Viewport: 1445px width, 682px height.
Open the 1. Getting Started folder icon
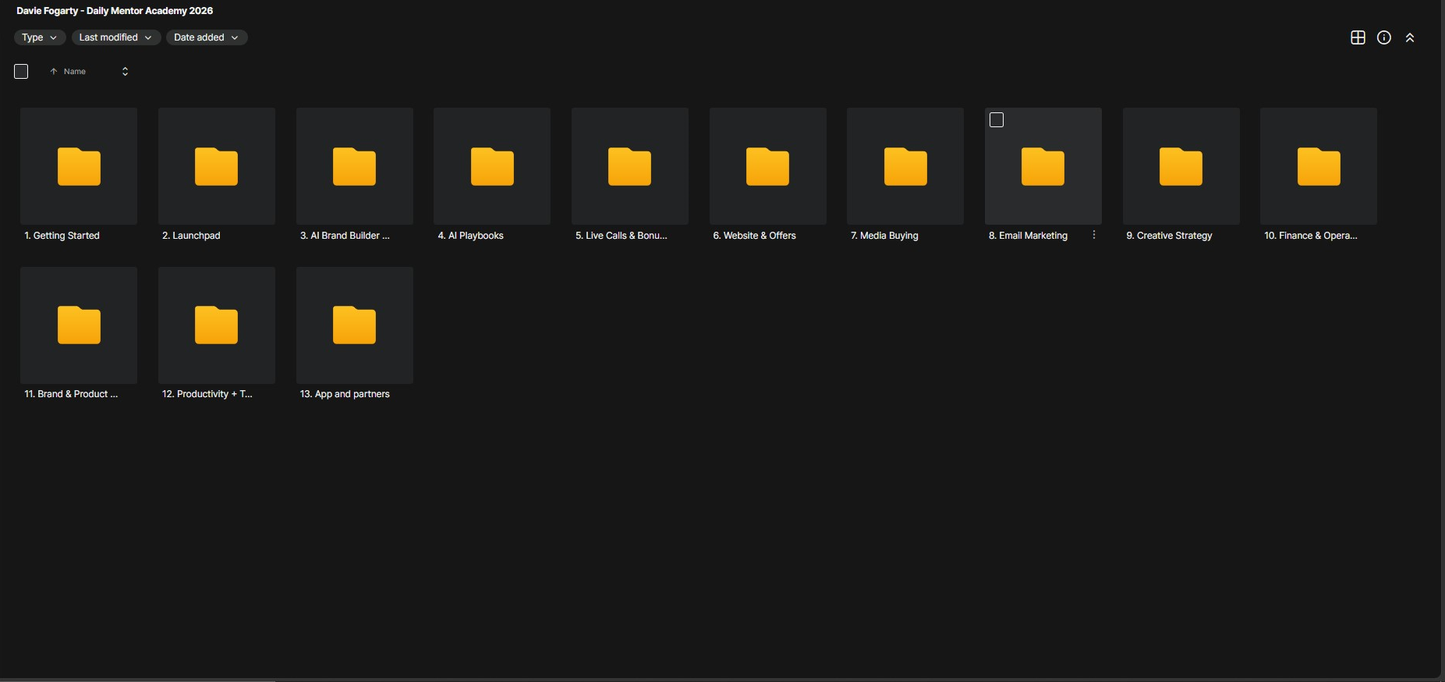(x=79, y=166)
